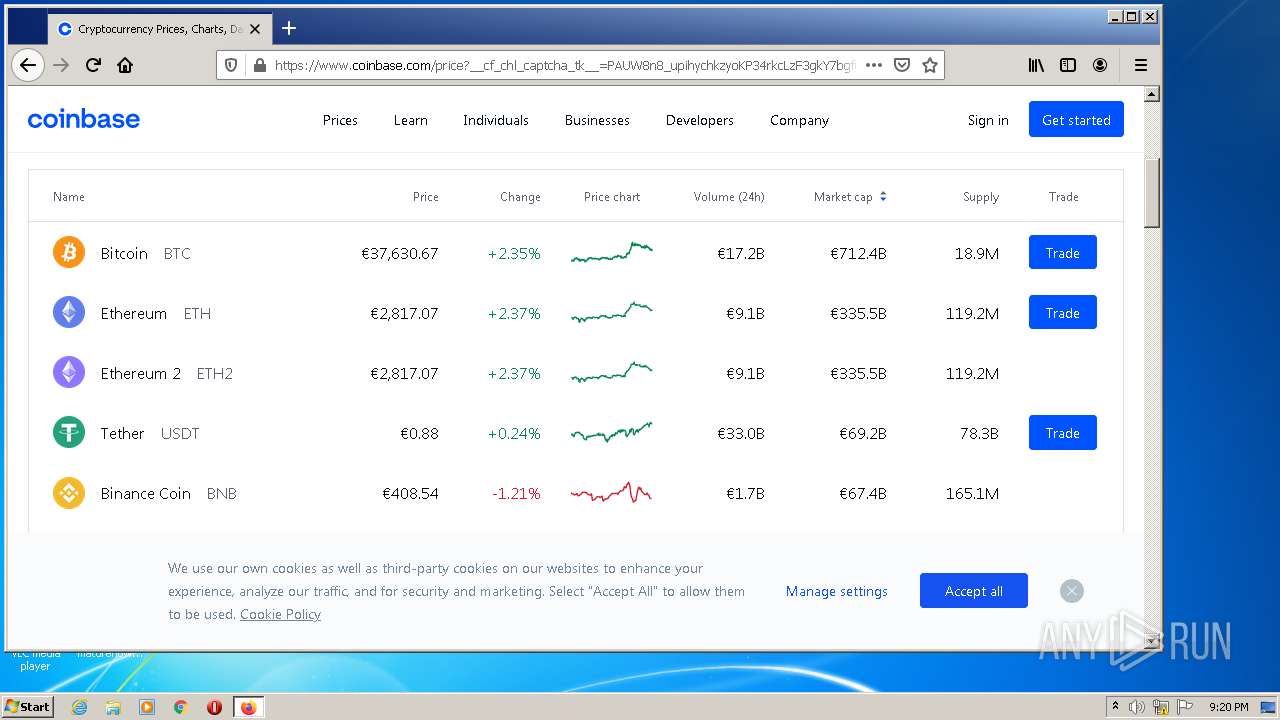The height and width of the screenshot is (720, 1280).
Task: Open the Learn nav menu
Action: coord(411,120)
